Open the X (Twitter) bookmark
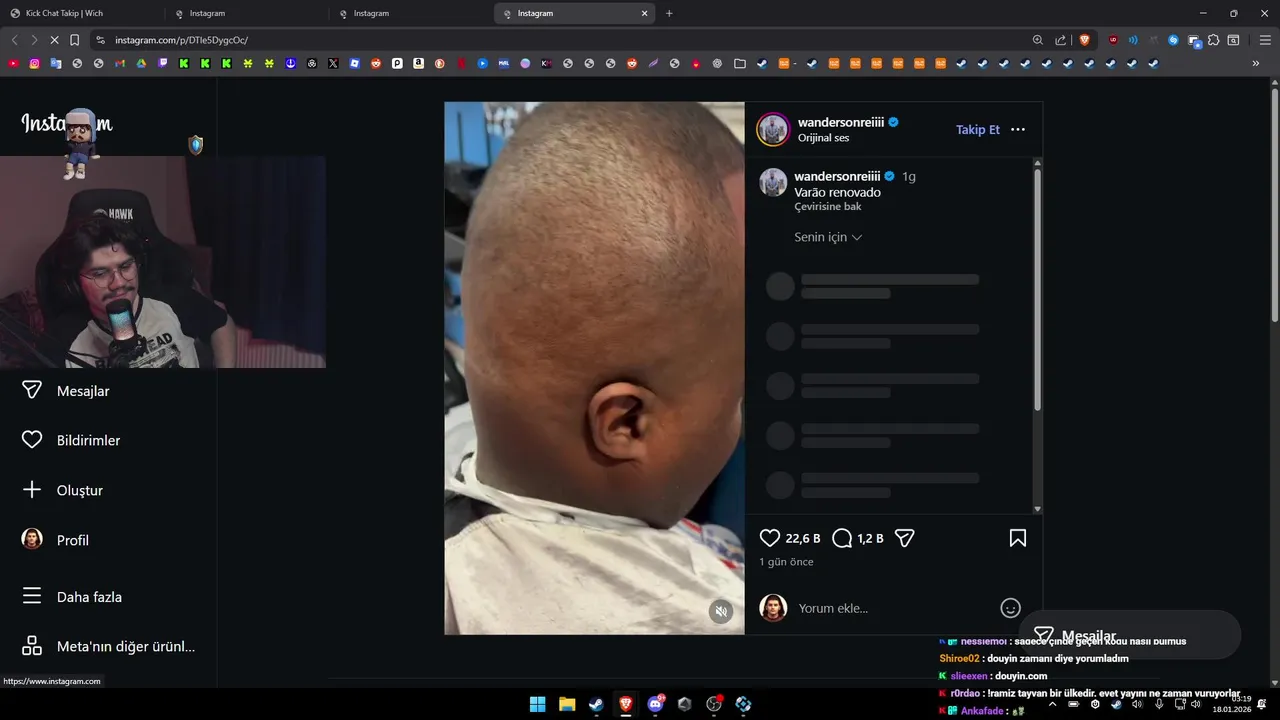The width and height of the screenshot is (1280, 720). click(333, 63)
